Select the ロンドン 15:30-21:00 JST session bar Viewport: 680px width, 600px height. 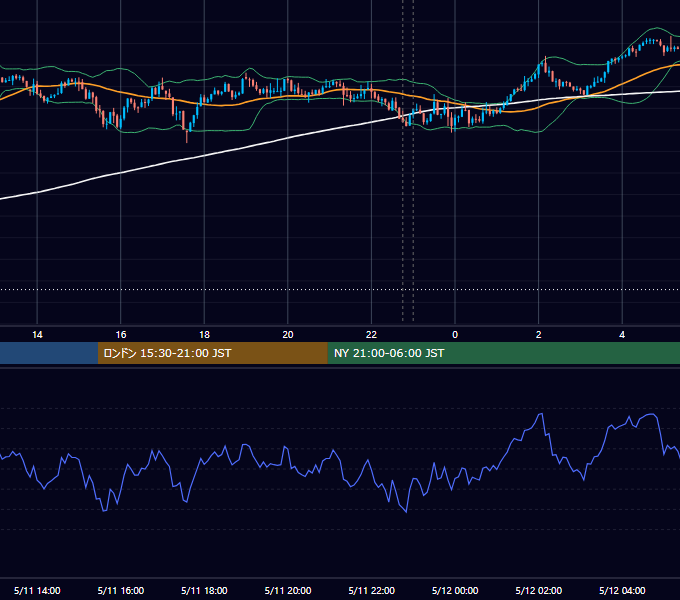[x=212, y=353]
